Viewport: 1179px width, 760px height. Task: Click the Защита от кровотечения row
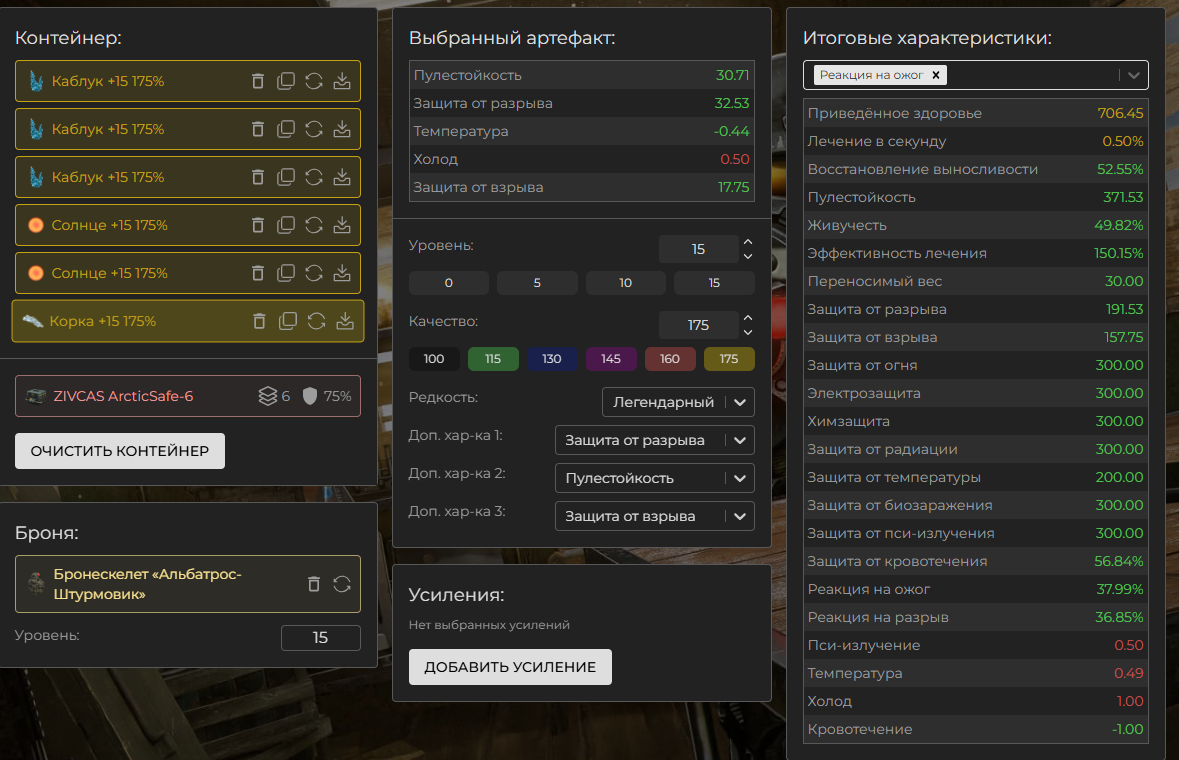click(x=975, y=561)
